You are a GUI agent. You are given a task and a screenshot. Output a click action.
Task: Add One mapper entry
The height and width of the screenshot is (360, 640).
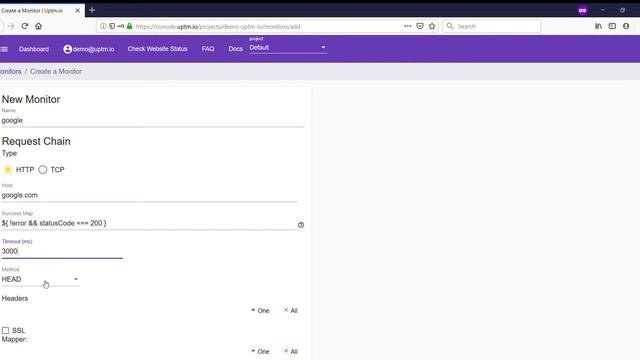point(260,351)
